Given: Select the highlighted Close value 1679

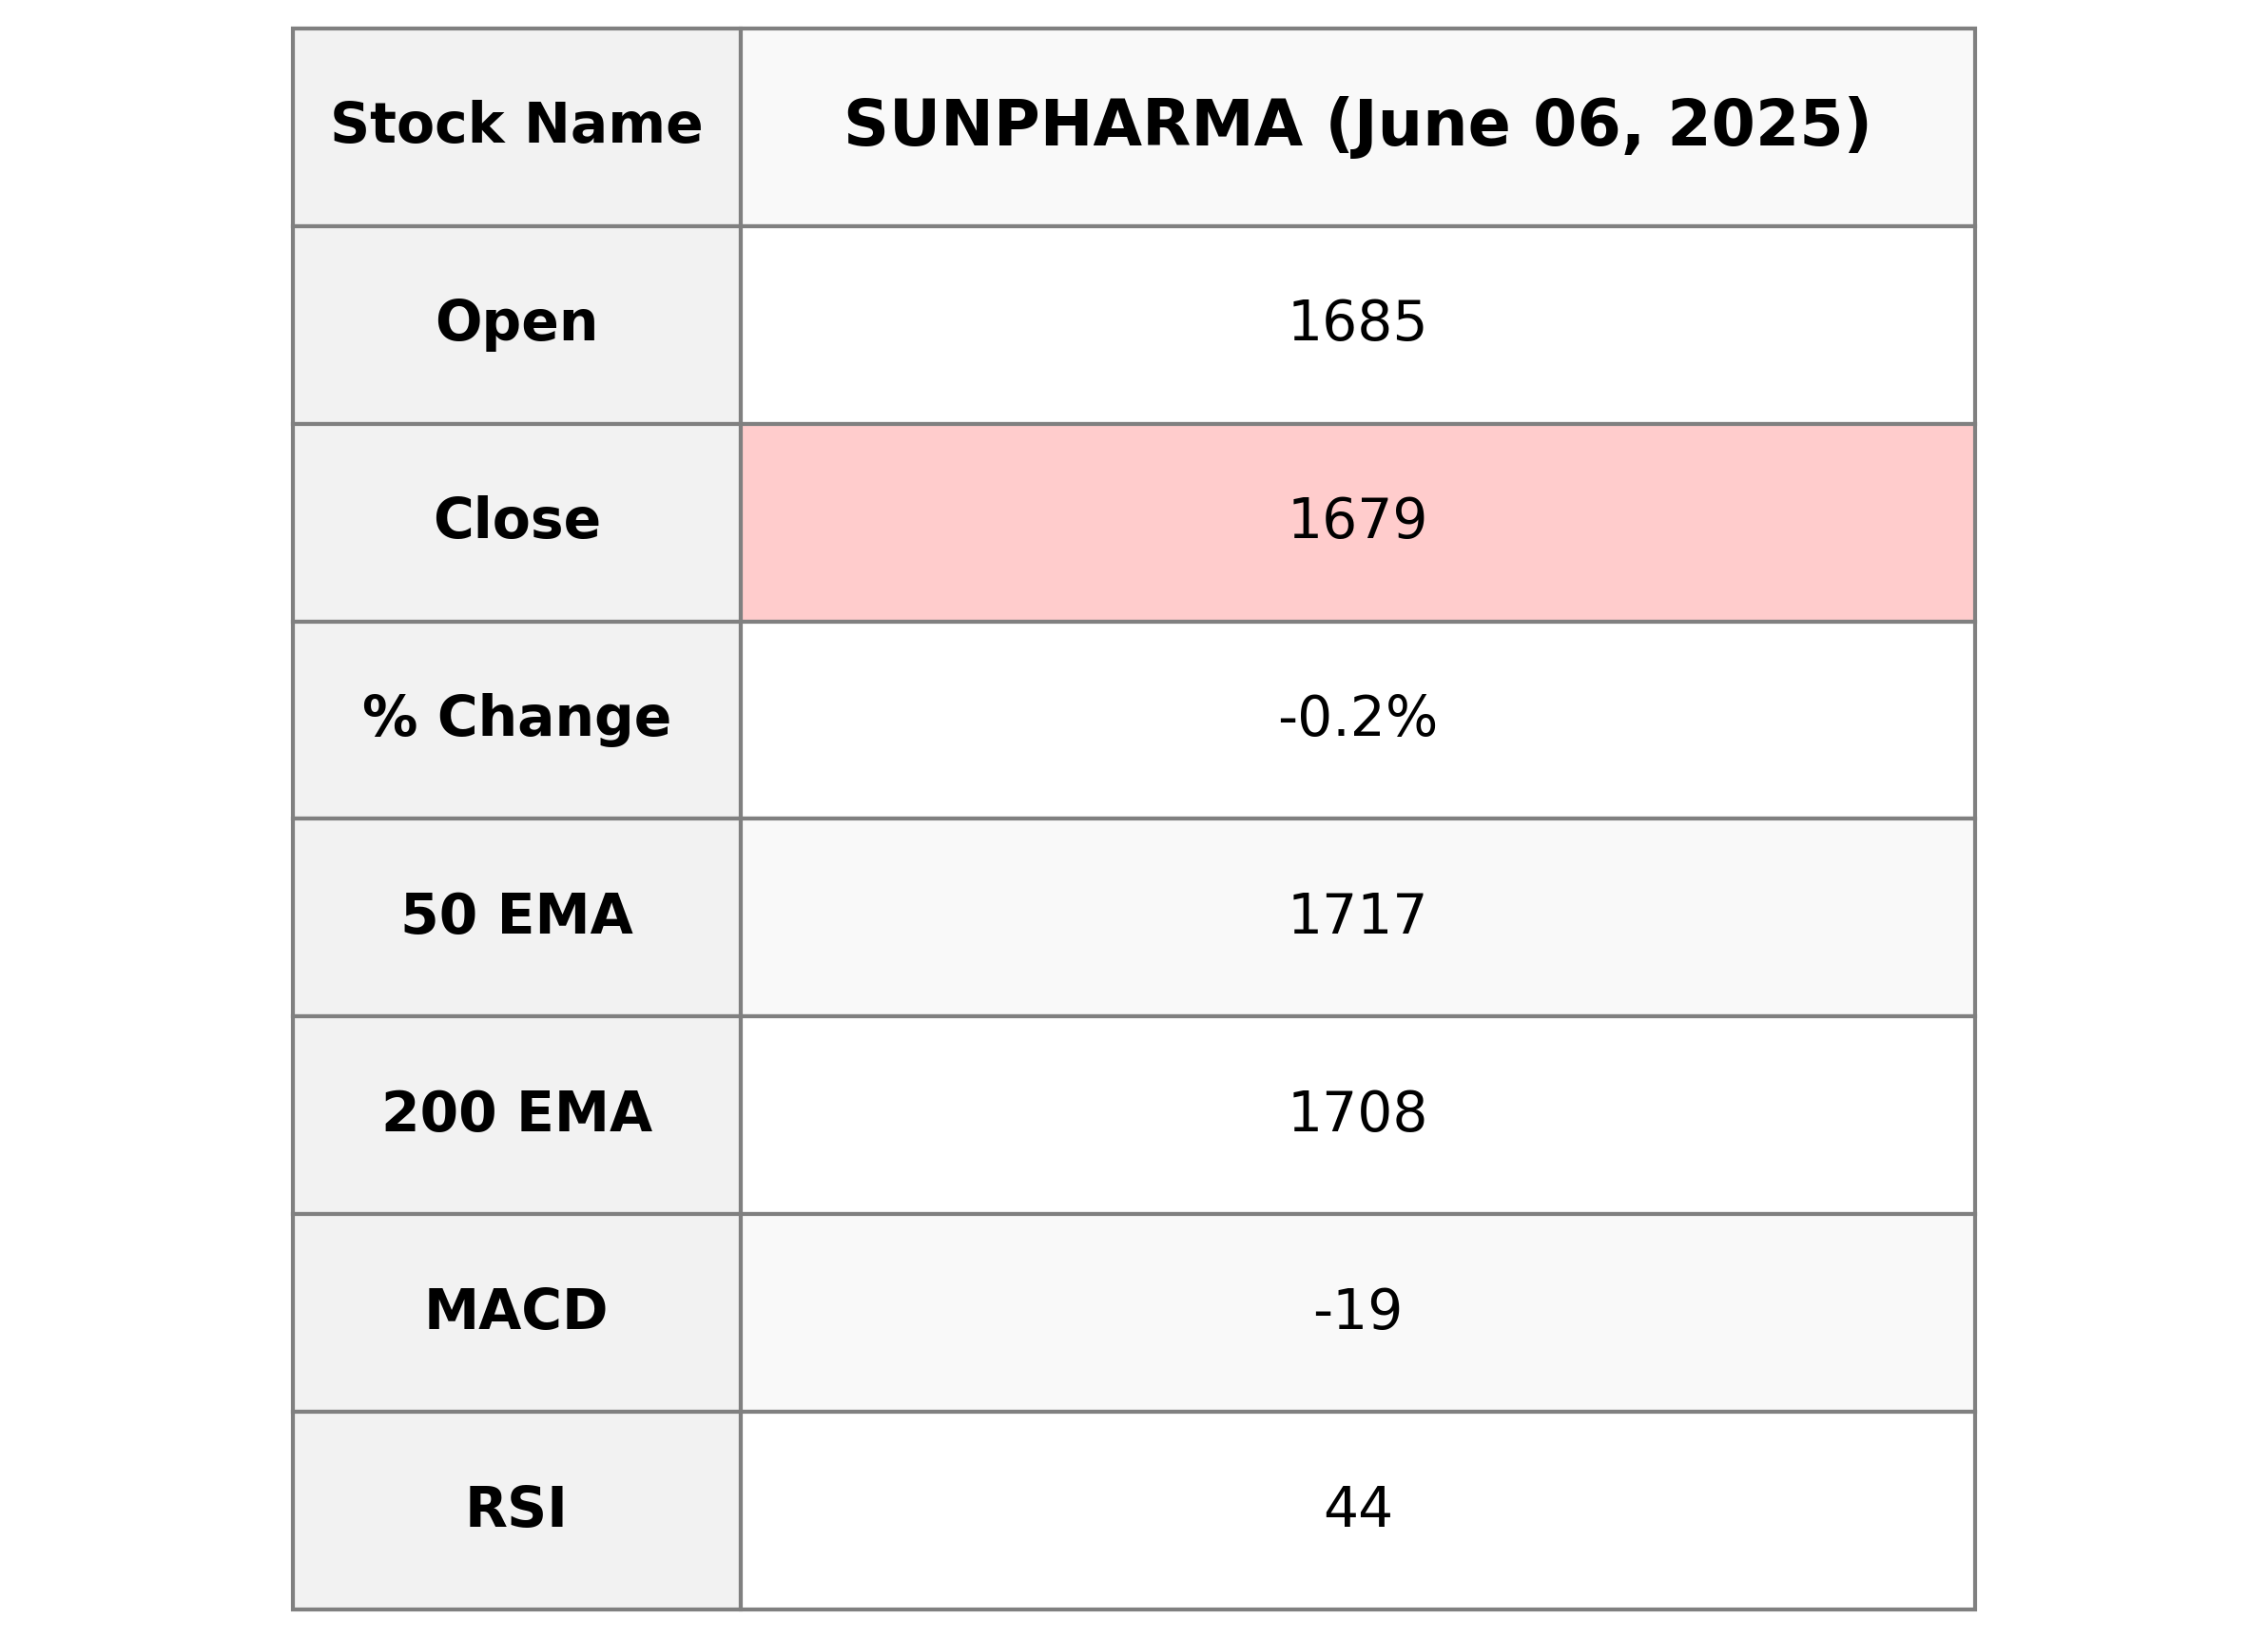Looking at the screenshot, I should click(1357, 522).
